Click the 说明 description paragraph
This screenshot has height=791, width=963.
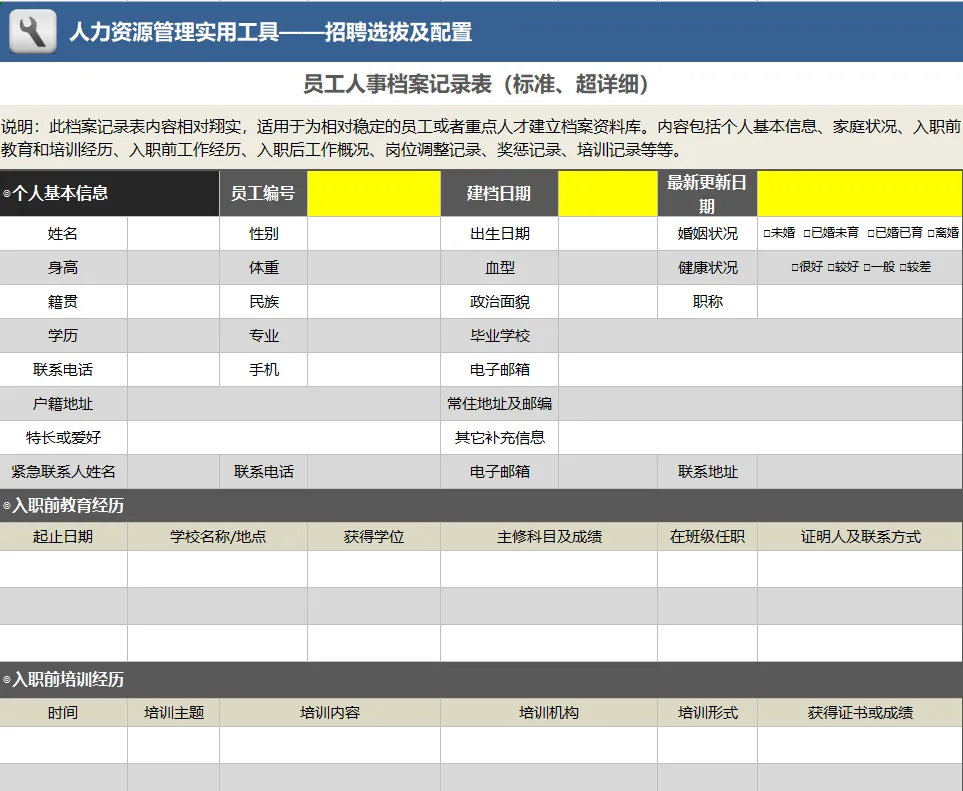pos(481,138)
